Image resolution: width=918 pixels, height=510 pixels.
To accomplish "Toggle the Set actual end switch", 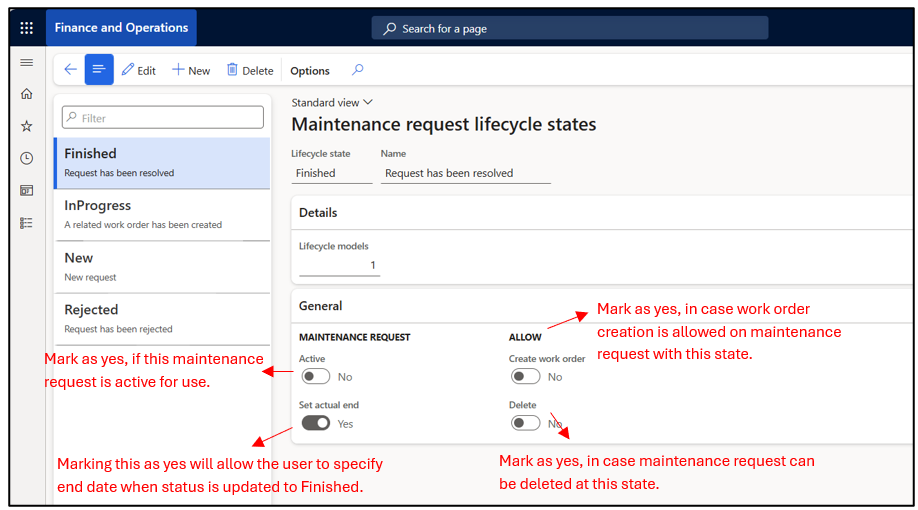I will pos(316,423).
